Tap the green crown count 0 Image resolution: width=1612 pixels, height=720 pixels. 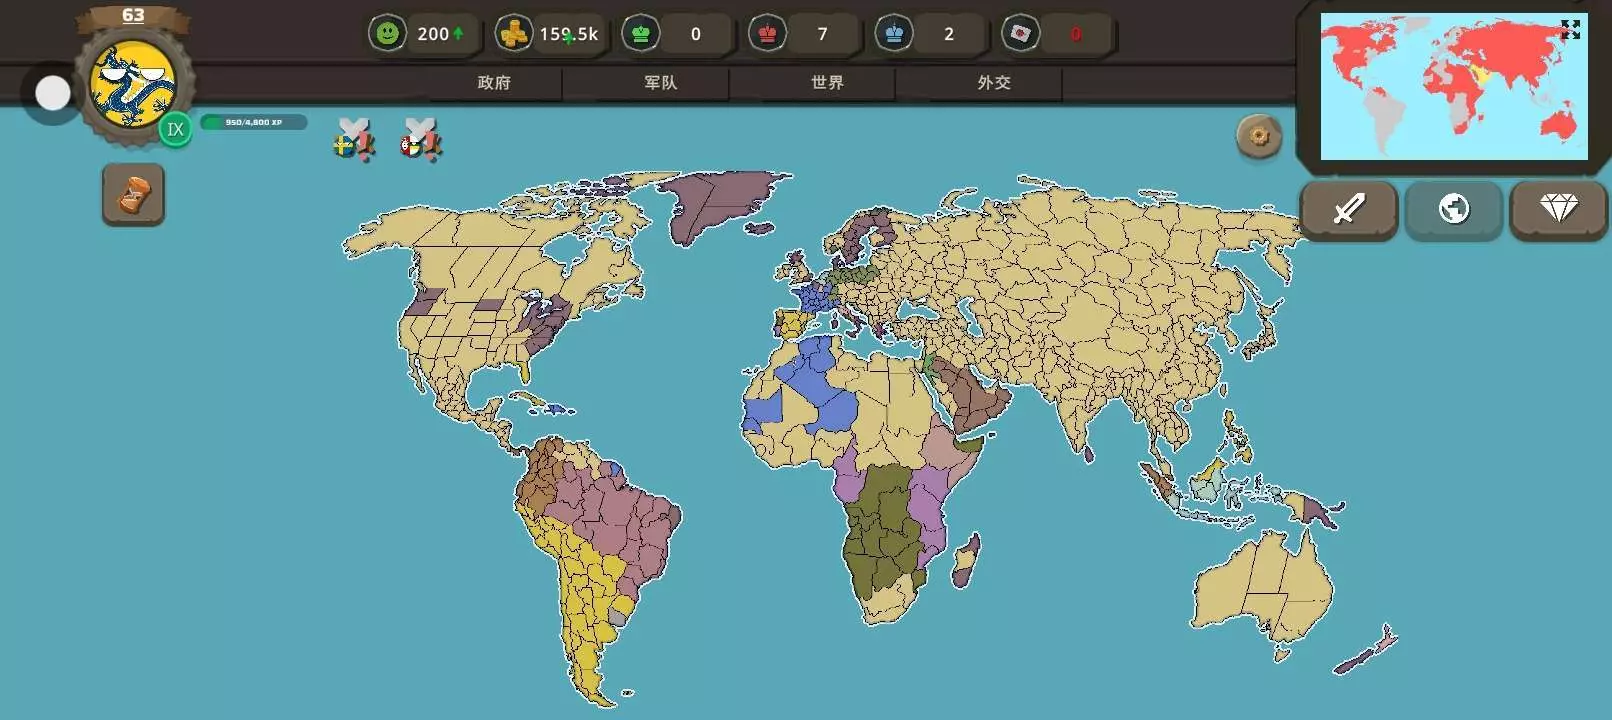tap(696, 34)
